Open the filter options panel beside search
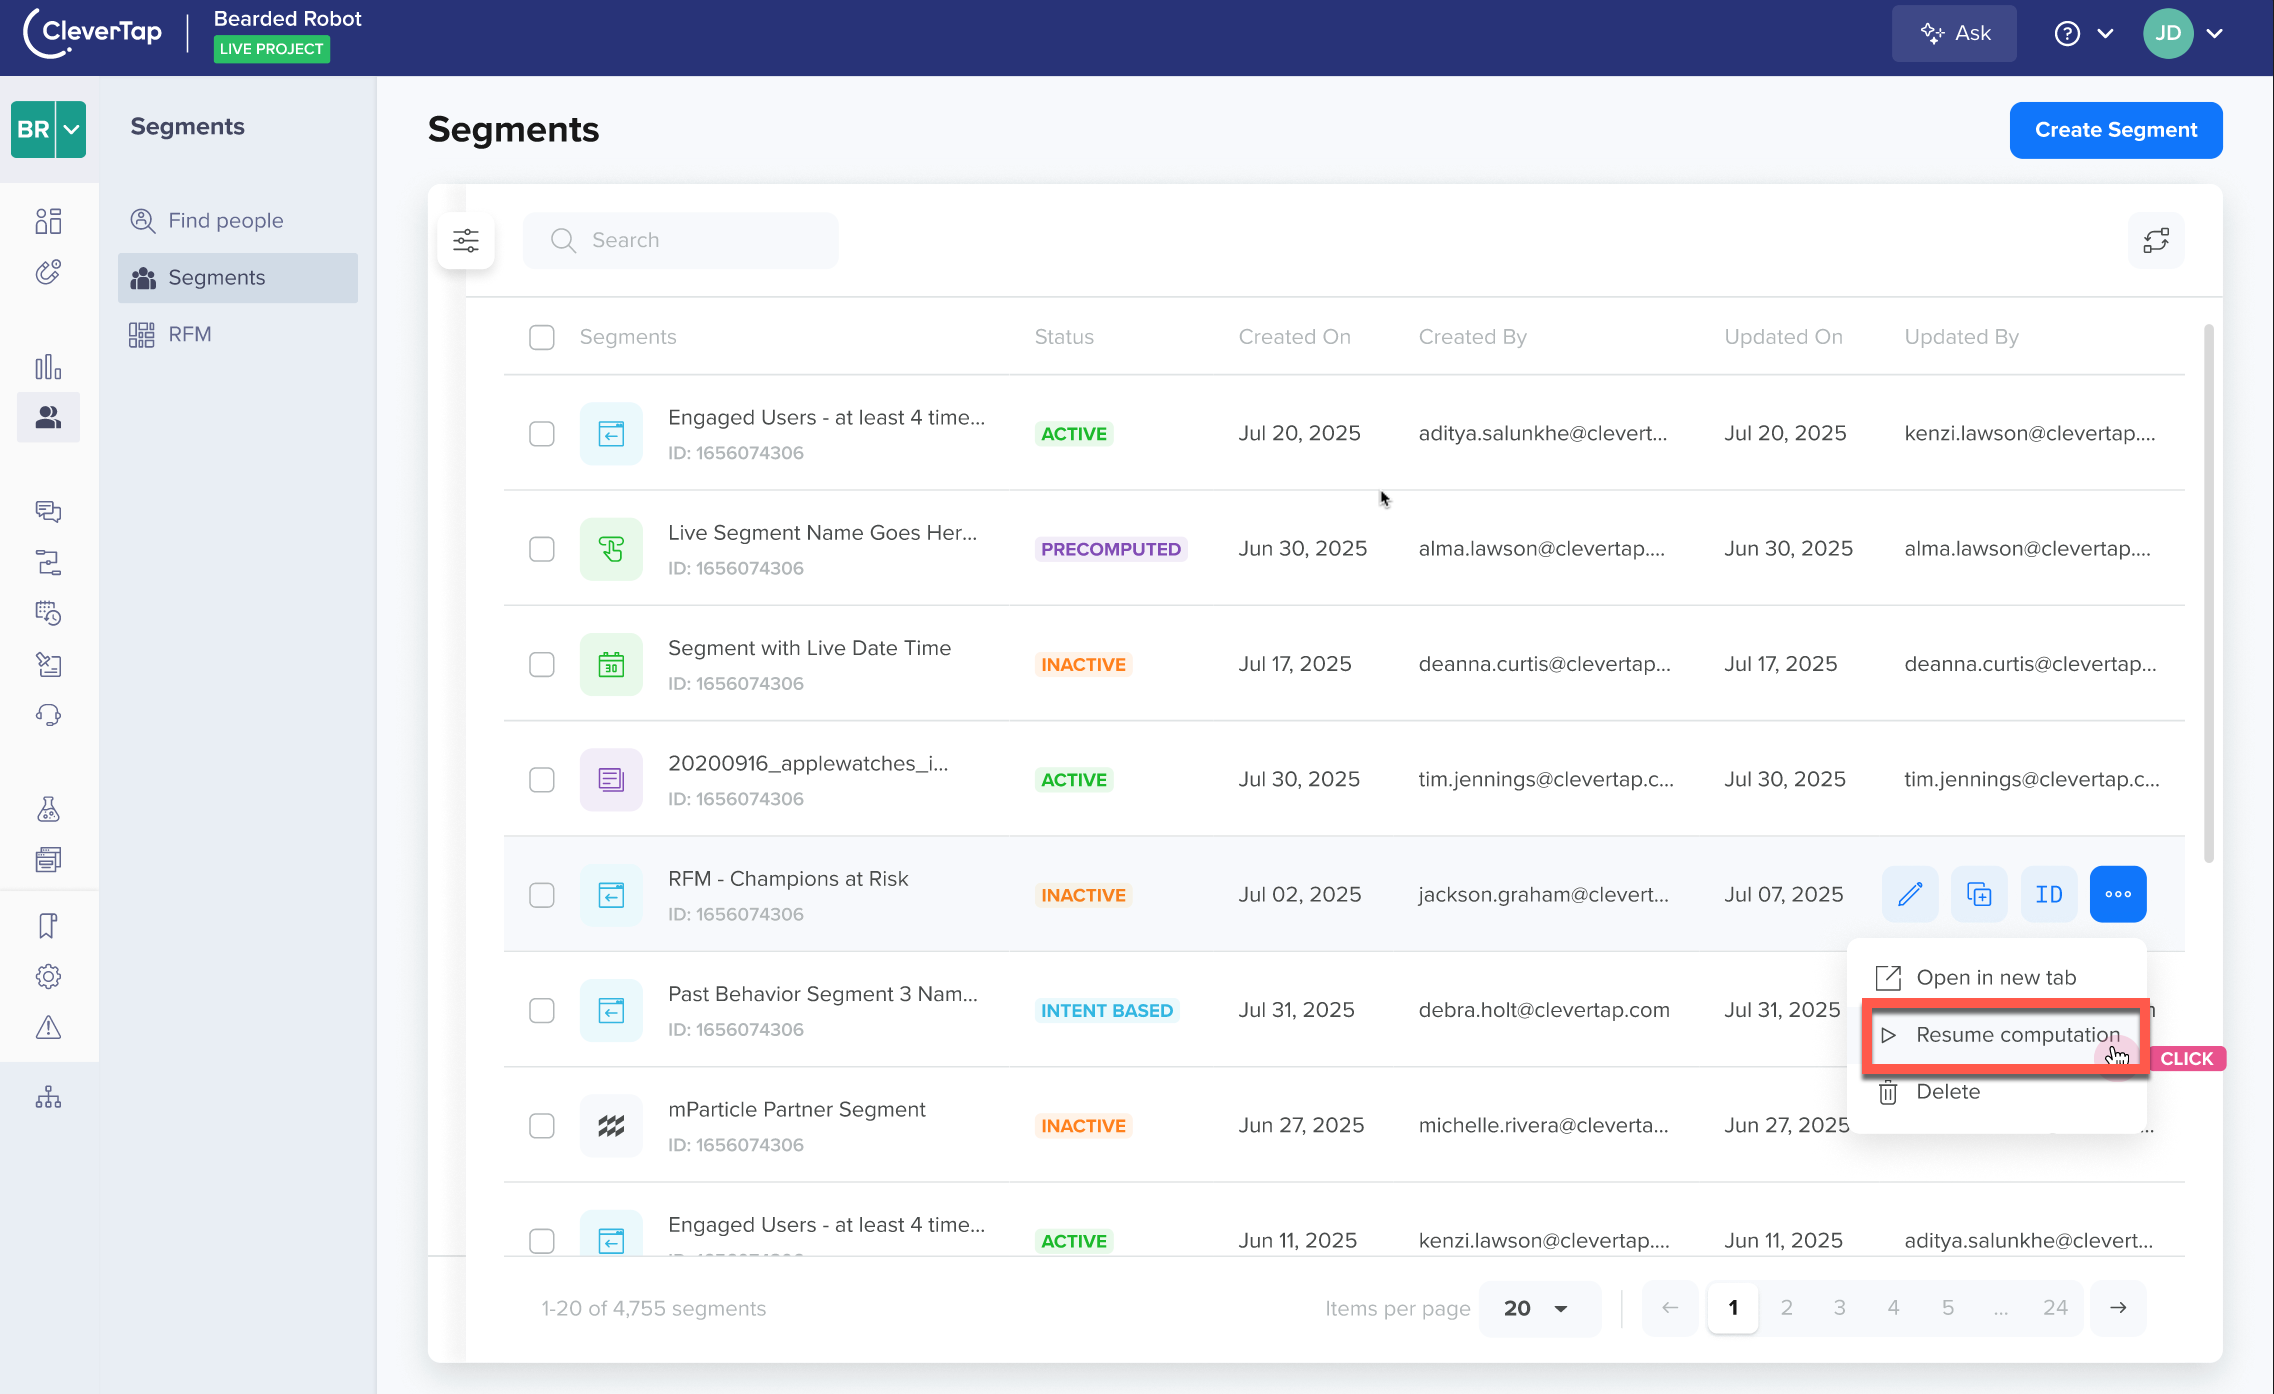The image size is (2274, 1394). [x=466, y=240]
